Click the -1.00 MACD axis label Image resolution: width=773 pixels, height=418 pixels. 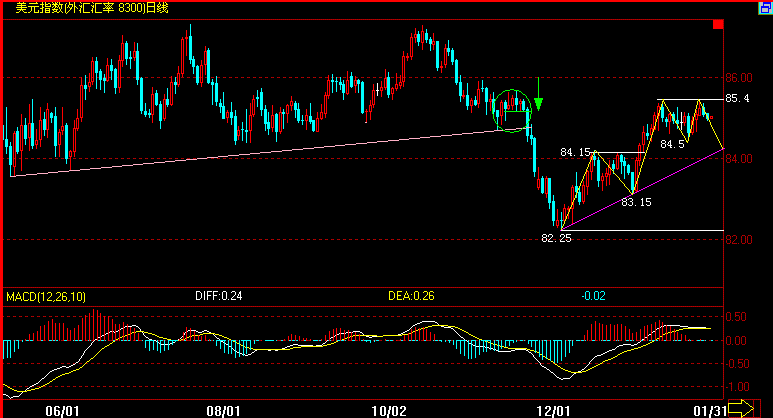pos(737,387)
